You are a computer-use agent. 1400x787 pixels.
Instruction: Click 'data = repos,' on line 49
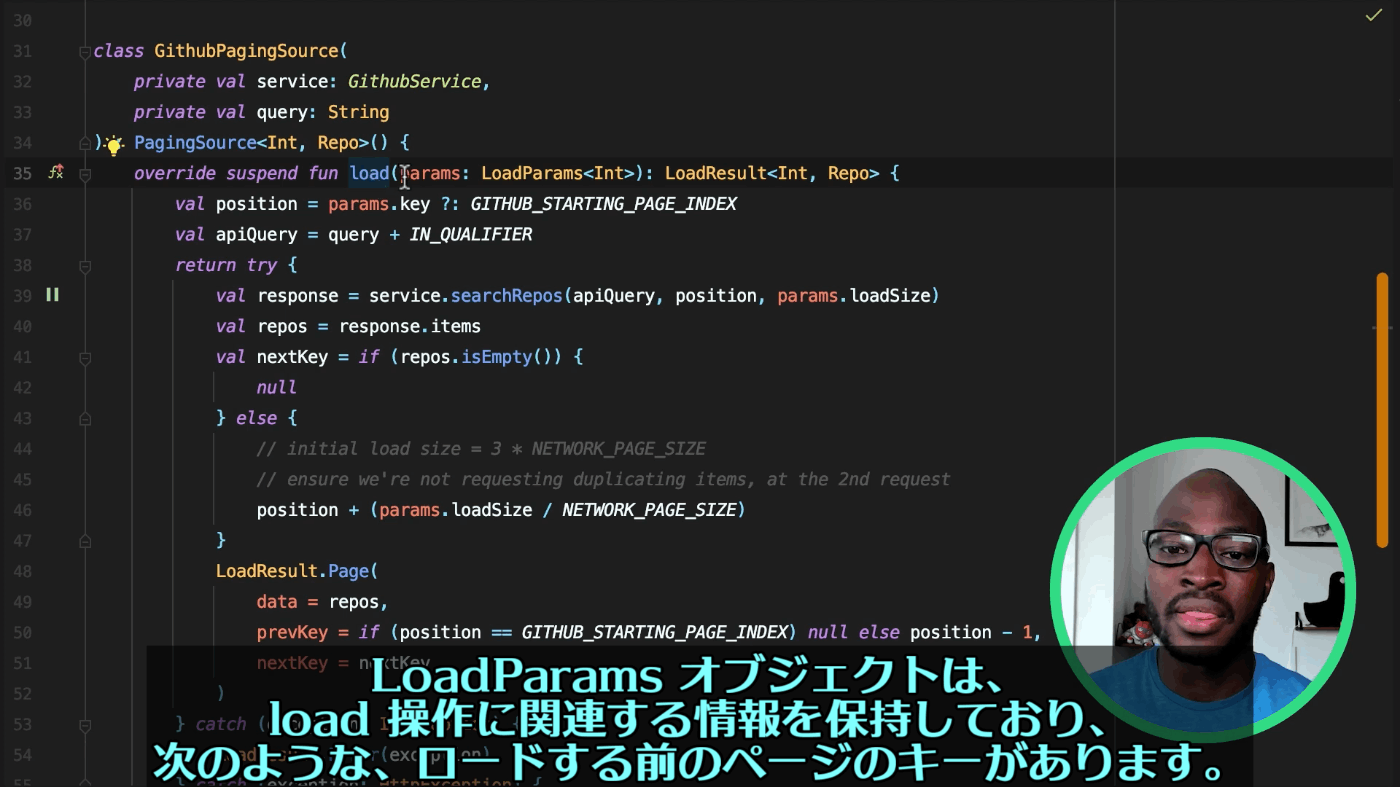pyautogui.click(x=322, y=602)
